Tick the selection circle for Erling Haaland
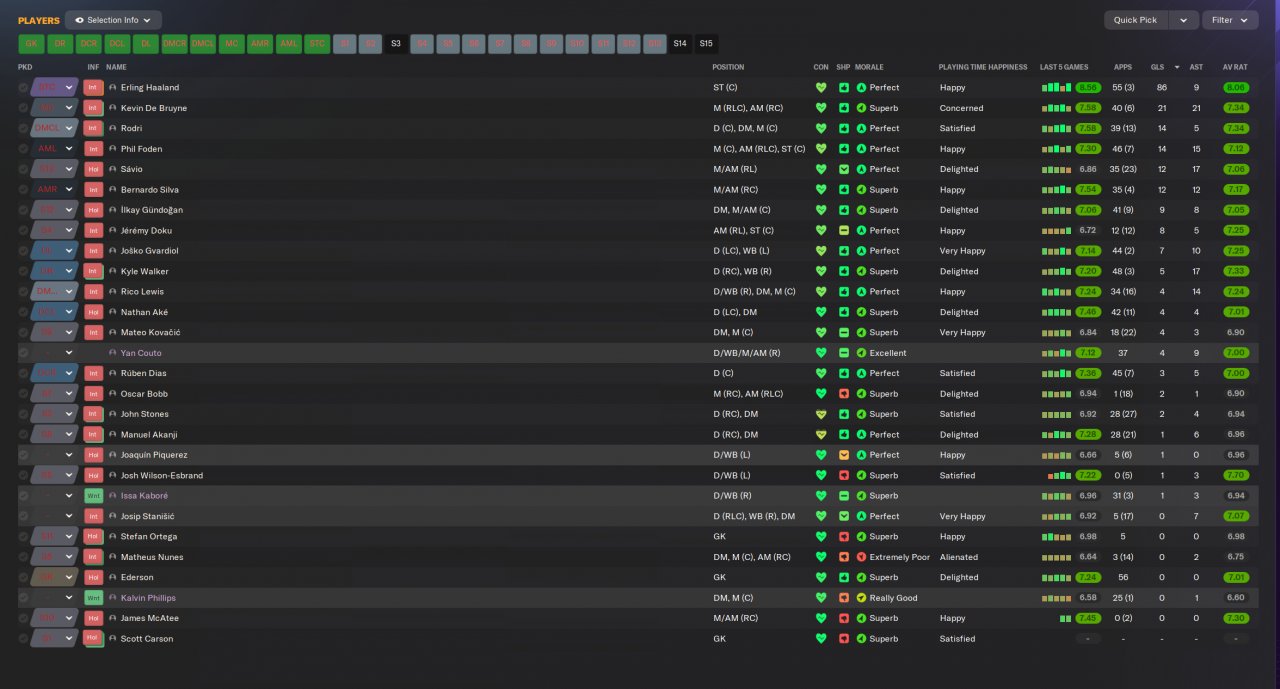 click(x=23, y=88)
